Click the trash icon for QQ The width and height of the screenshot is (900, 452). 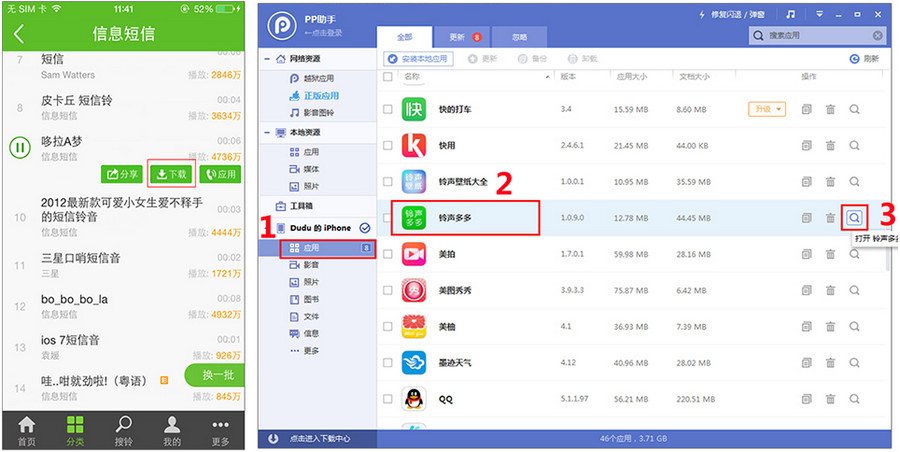(830, 399)
